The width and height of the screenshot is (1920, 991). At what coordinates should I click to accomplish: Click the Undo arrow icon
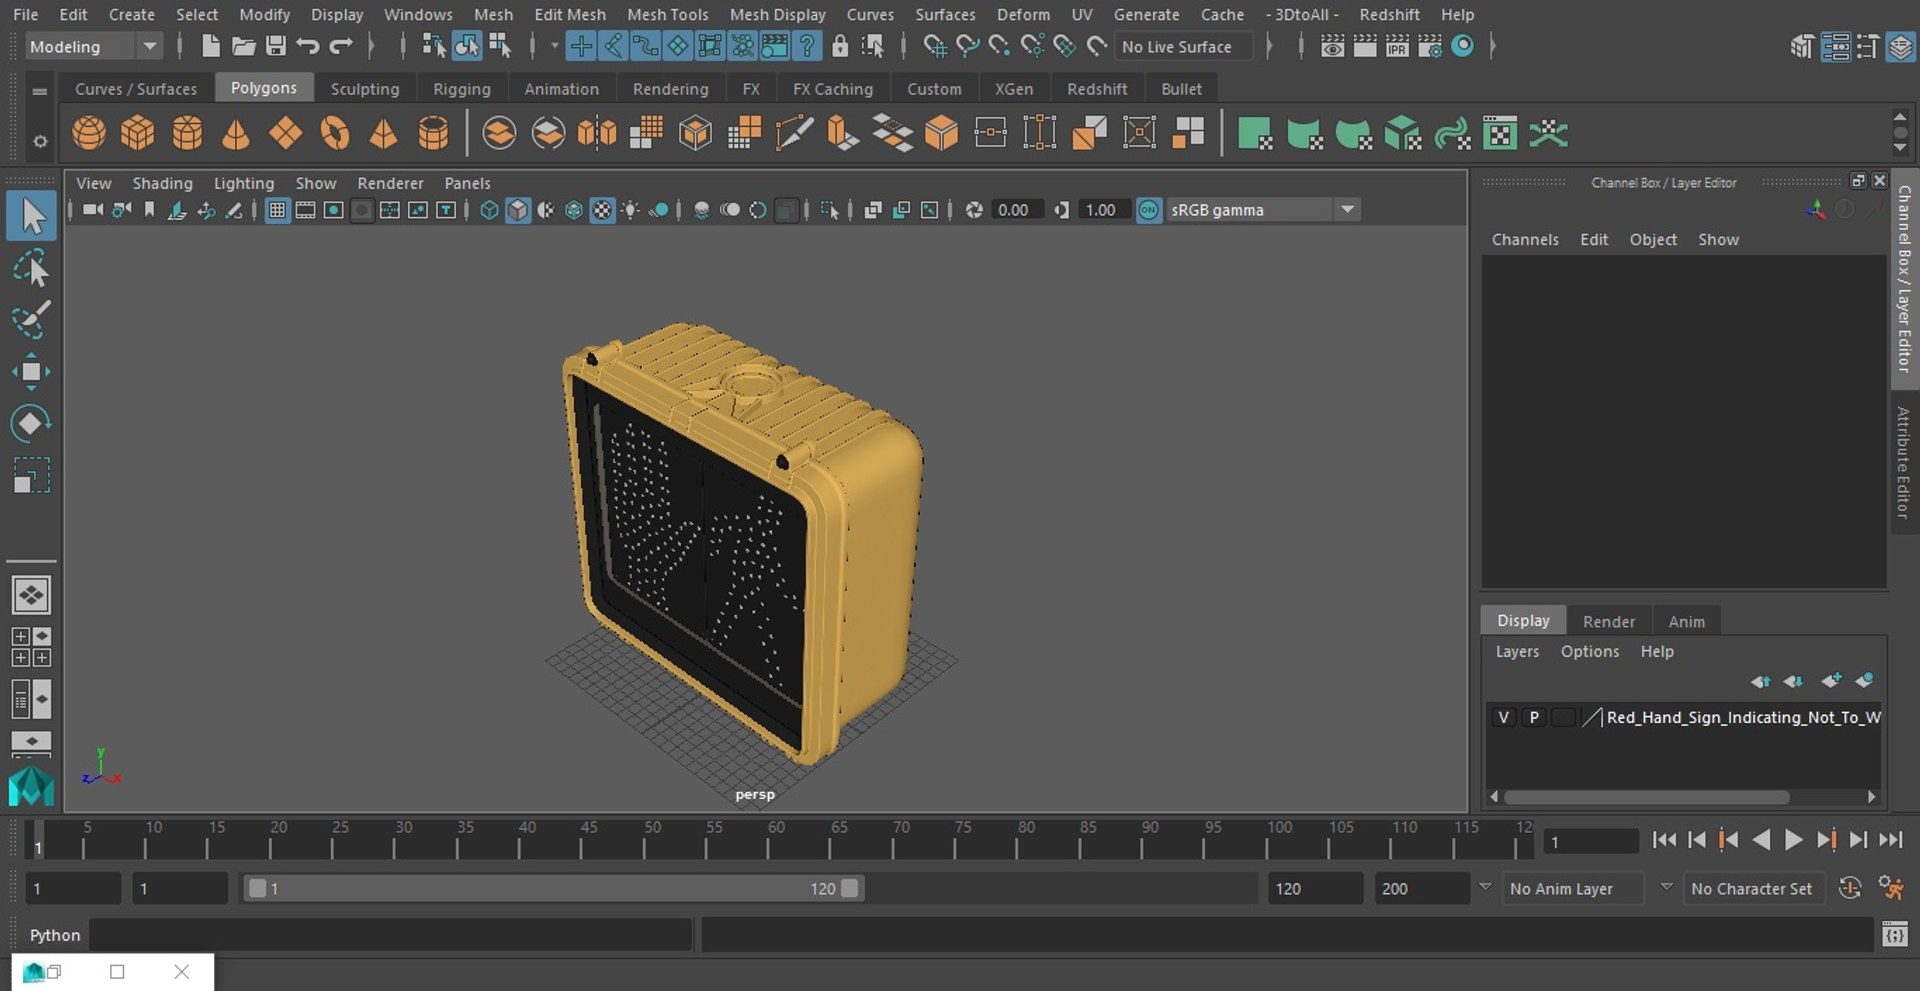pyautogui.click(x=308, y=46)
